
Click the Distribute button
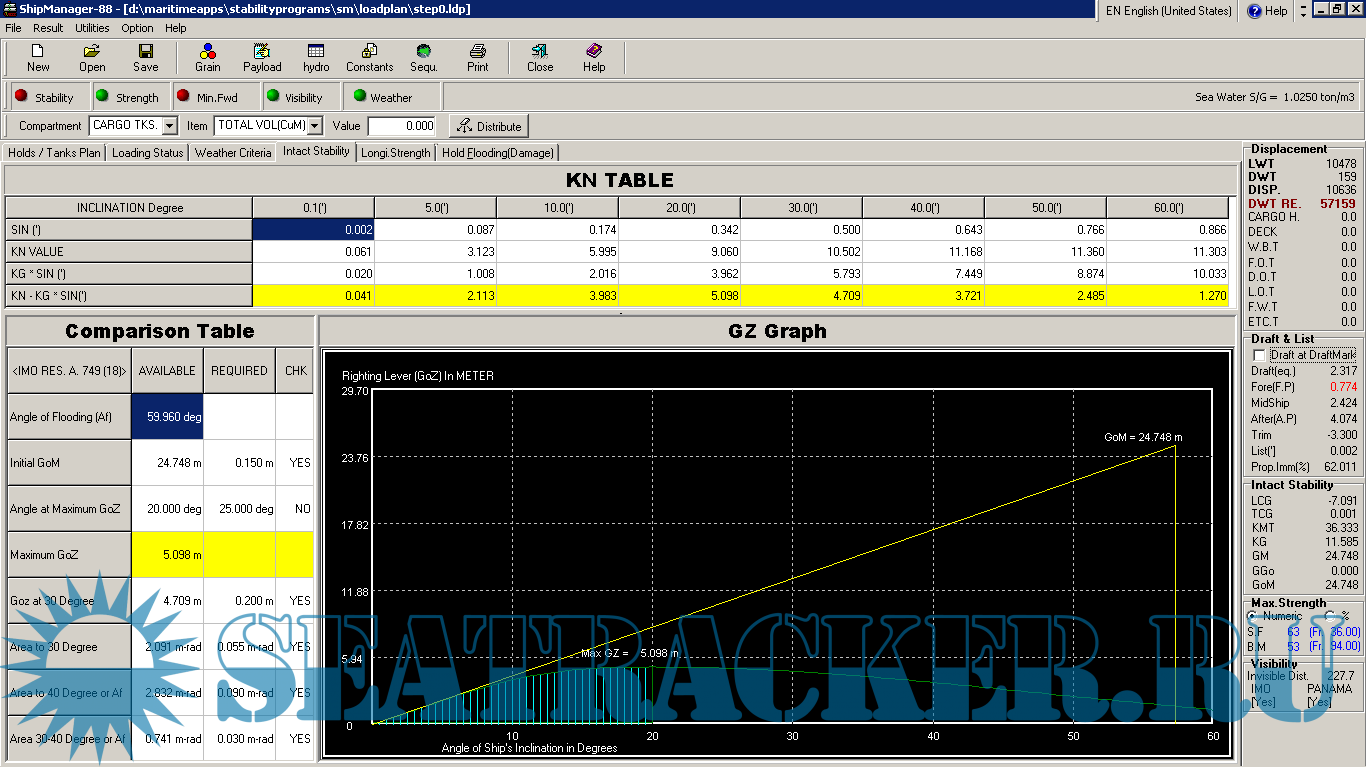coord(489,126)
